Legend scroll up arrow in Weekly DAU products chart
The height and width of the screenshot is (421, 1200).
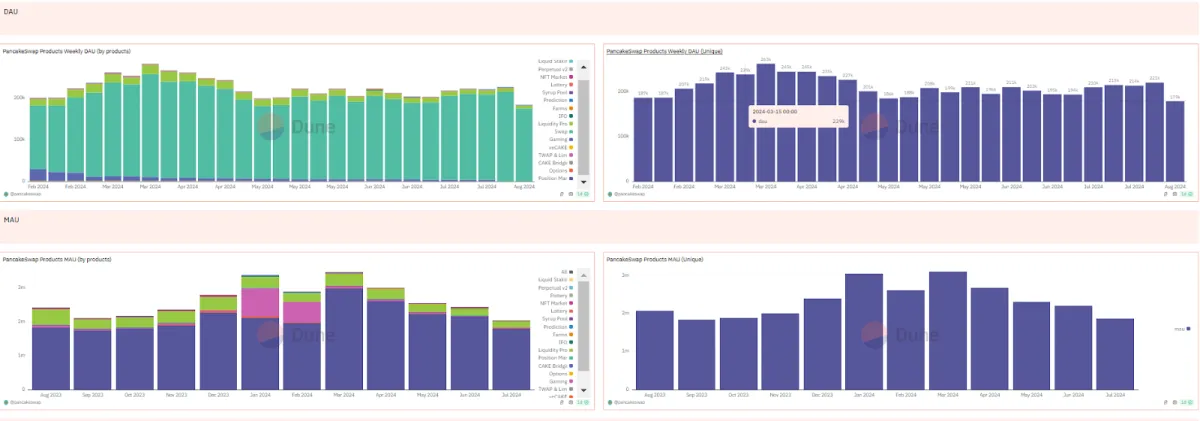[x=584, y=67]
